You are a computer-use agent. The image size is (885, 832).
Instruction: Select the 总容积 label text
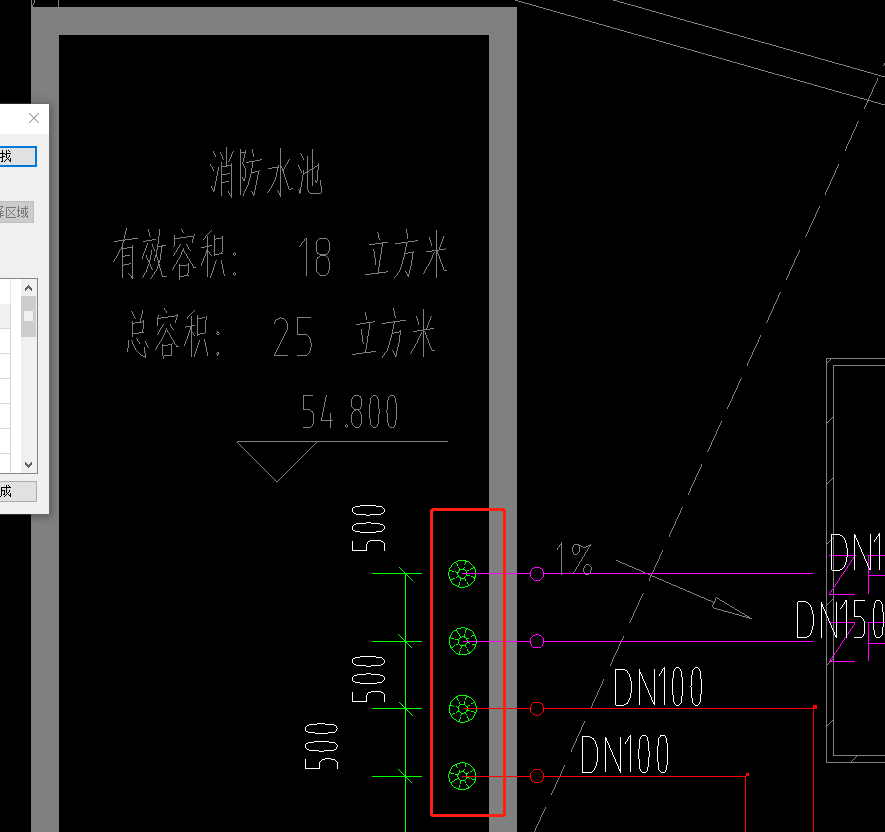click(174, 333)
